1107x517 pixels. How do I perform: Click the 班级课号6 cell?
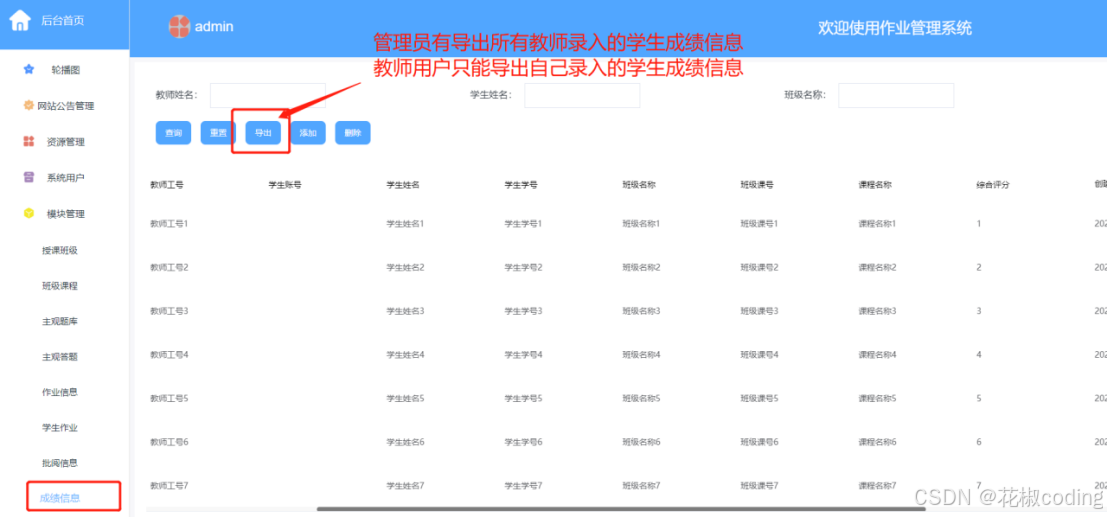759,442
